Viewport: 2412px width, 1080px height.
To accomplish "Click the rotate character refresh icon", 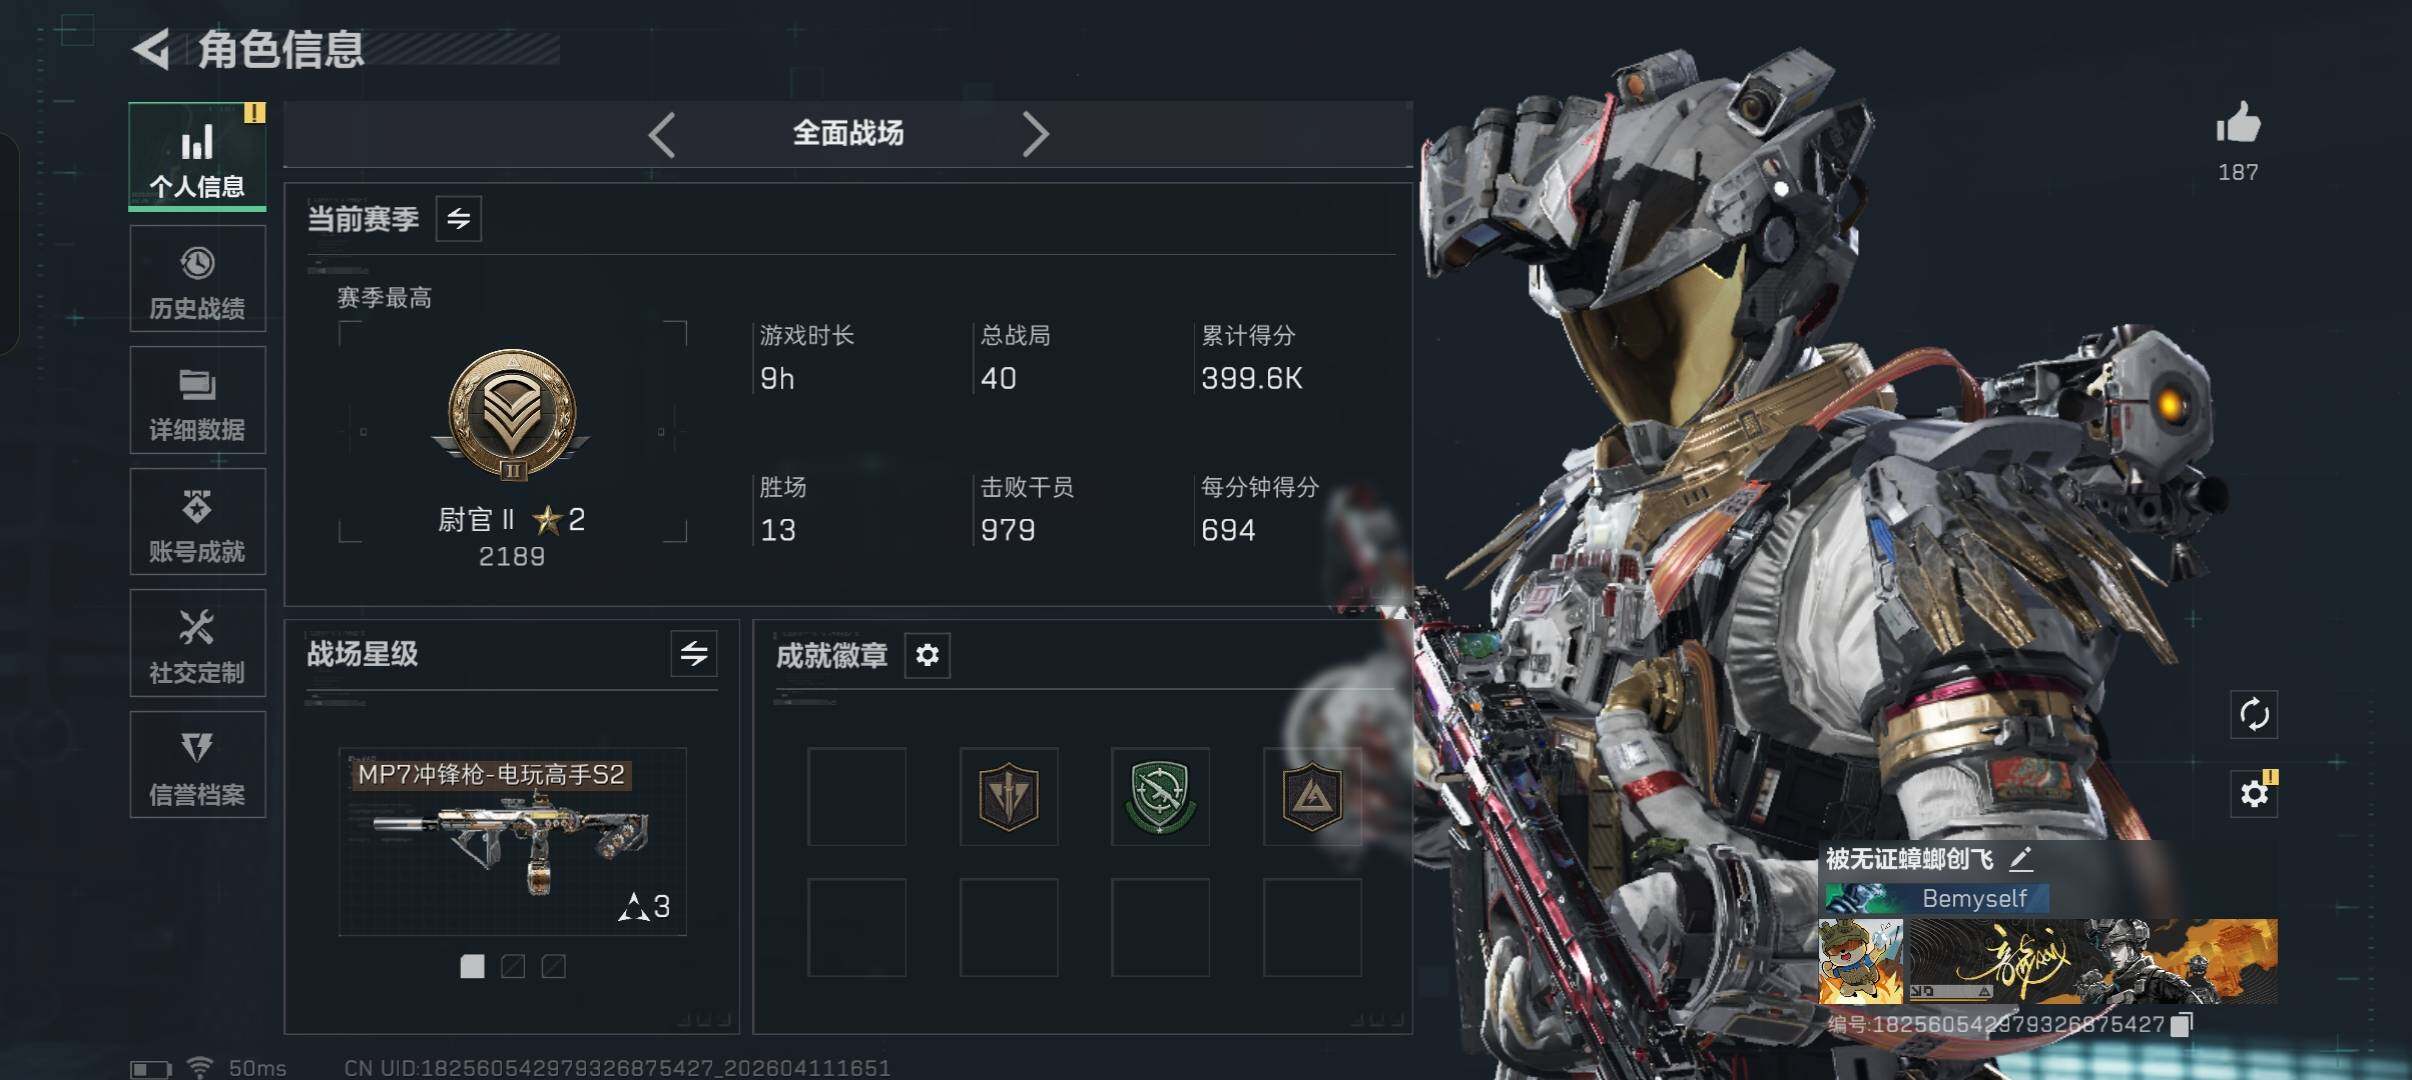I will (x=2254, y=715).
